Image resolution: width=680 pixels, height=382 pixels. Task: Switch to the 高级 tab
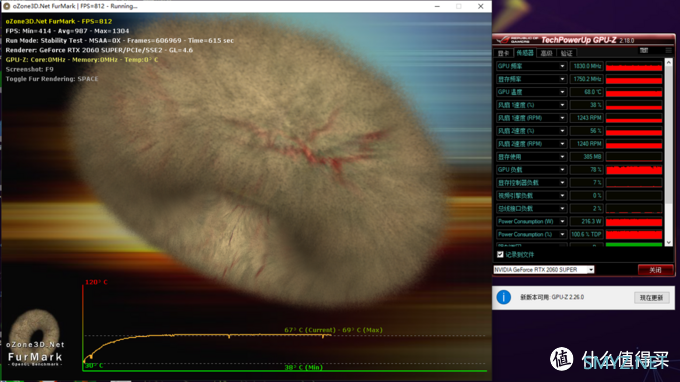pos(546,53)
